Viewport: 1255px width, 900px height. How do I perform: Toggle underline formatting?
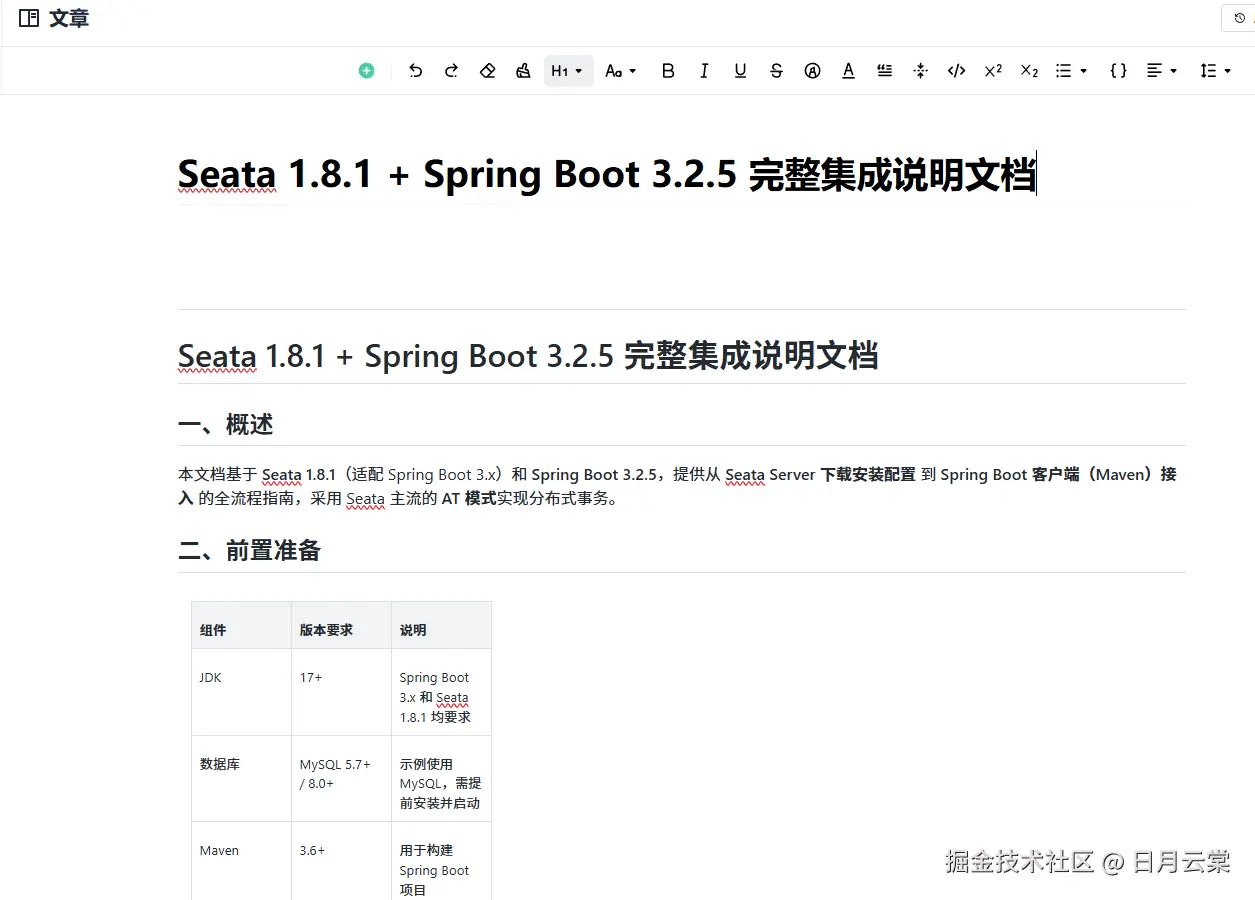point(740,71)
